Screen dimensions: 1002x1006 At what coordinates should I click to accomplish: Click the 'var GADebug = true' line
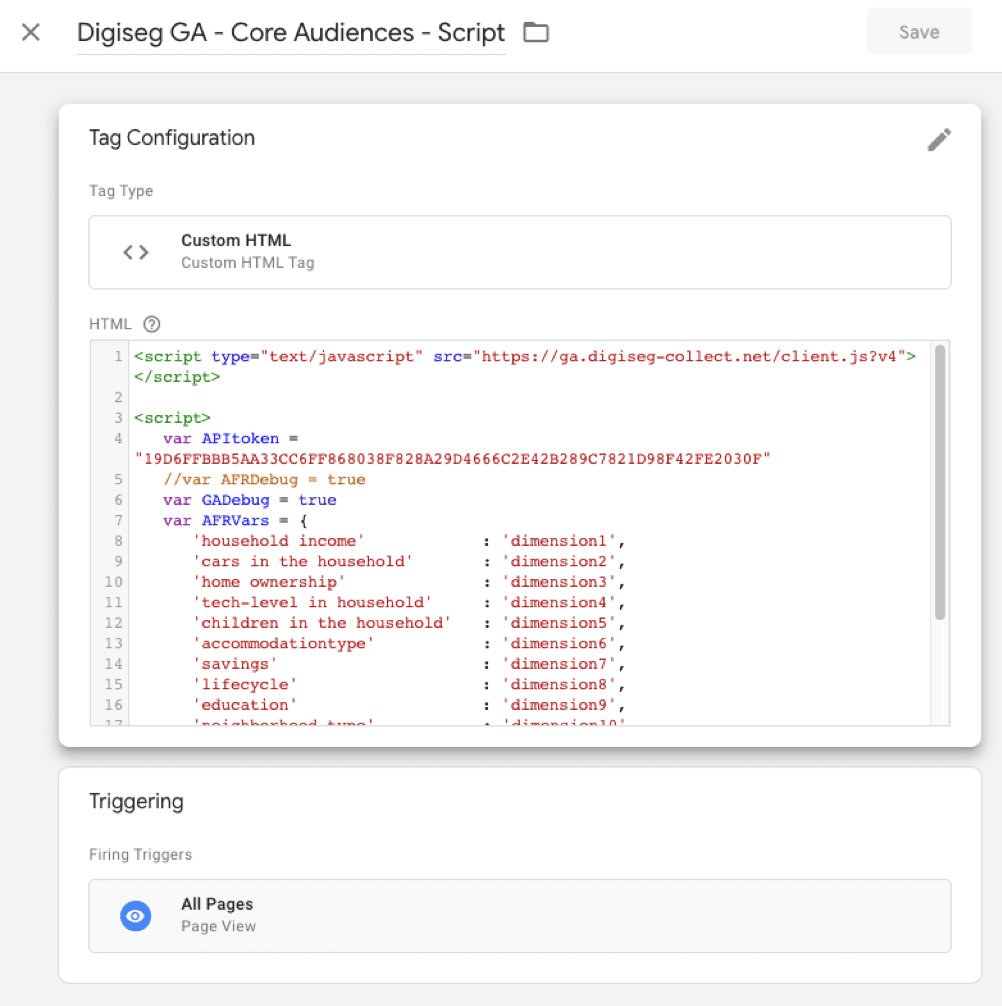point(250,500)
